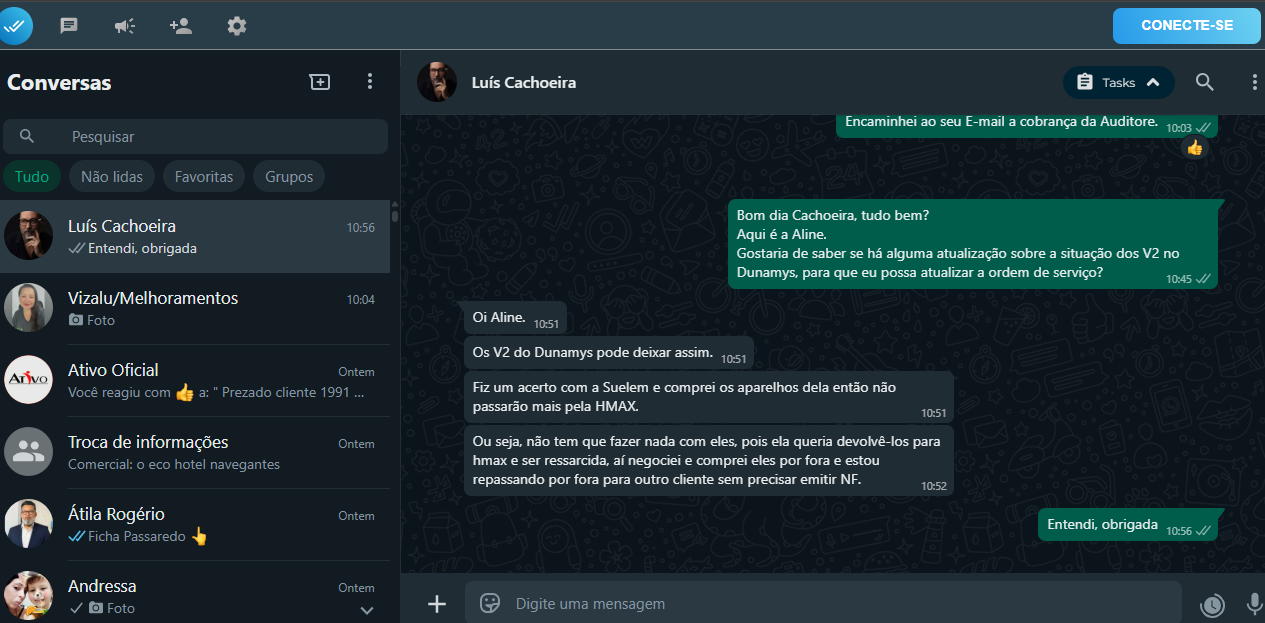Filter conversations by Grupos
1265x623 pixels.
289,177
